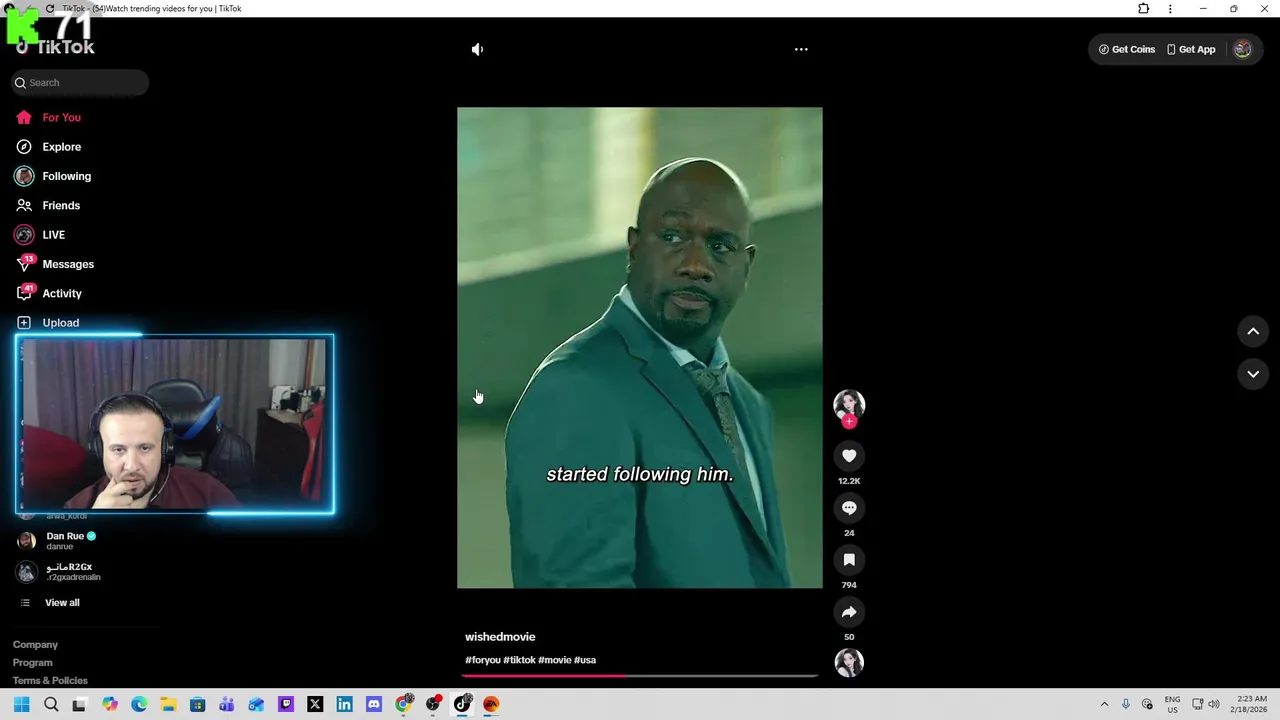Image resolution: width=1280 pixels, height=720 pixels.
Task: Click the #foryou hashtag
Action: pos(483,660)
